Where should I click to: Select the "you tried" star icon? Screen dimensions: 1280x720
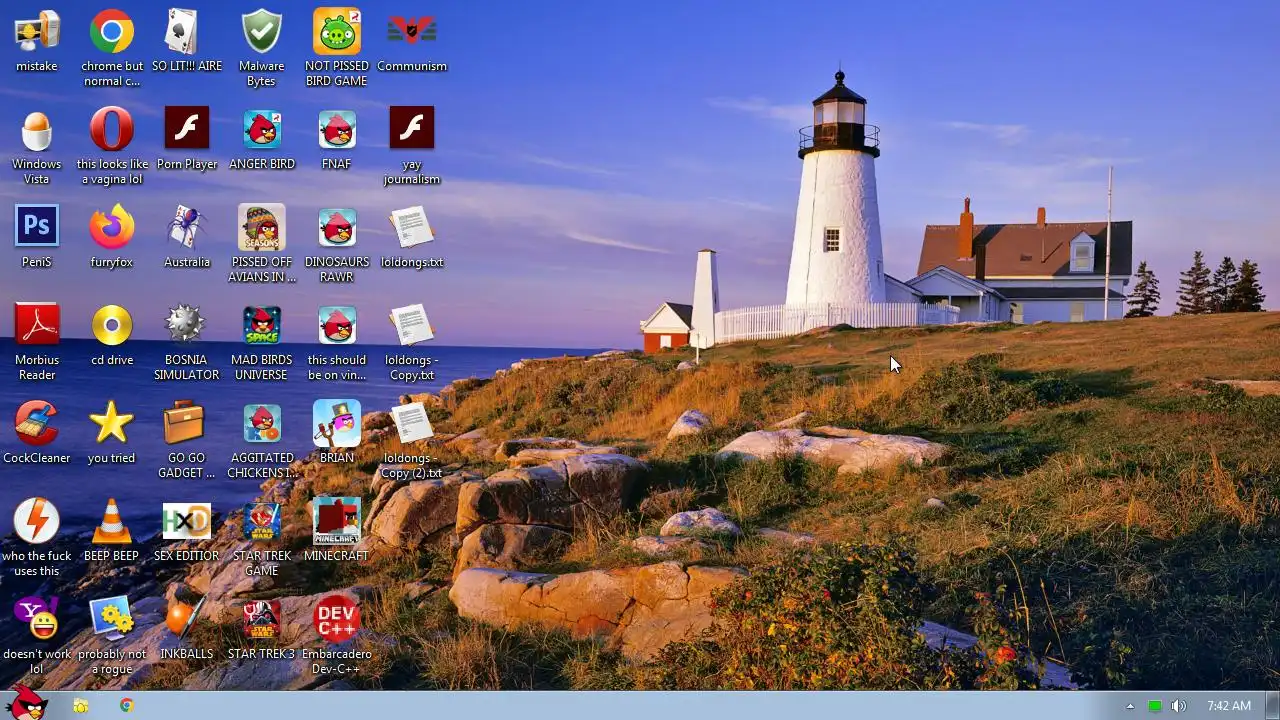tap(112, 424)
